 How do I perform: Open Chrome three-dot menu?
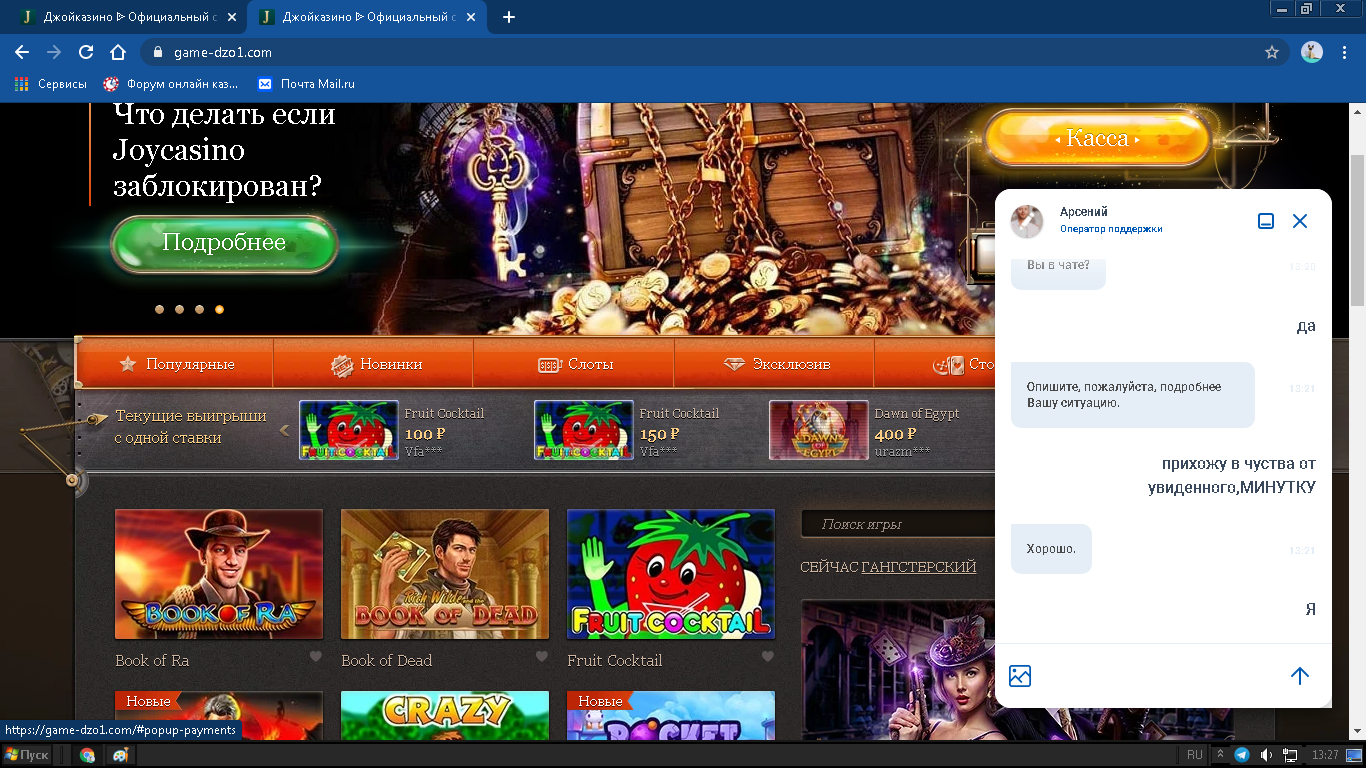coord(1343,52)
